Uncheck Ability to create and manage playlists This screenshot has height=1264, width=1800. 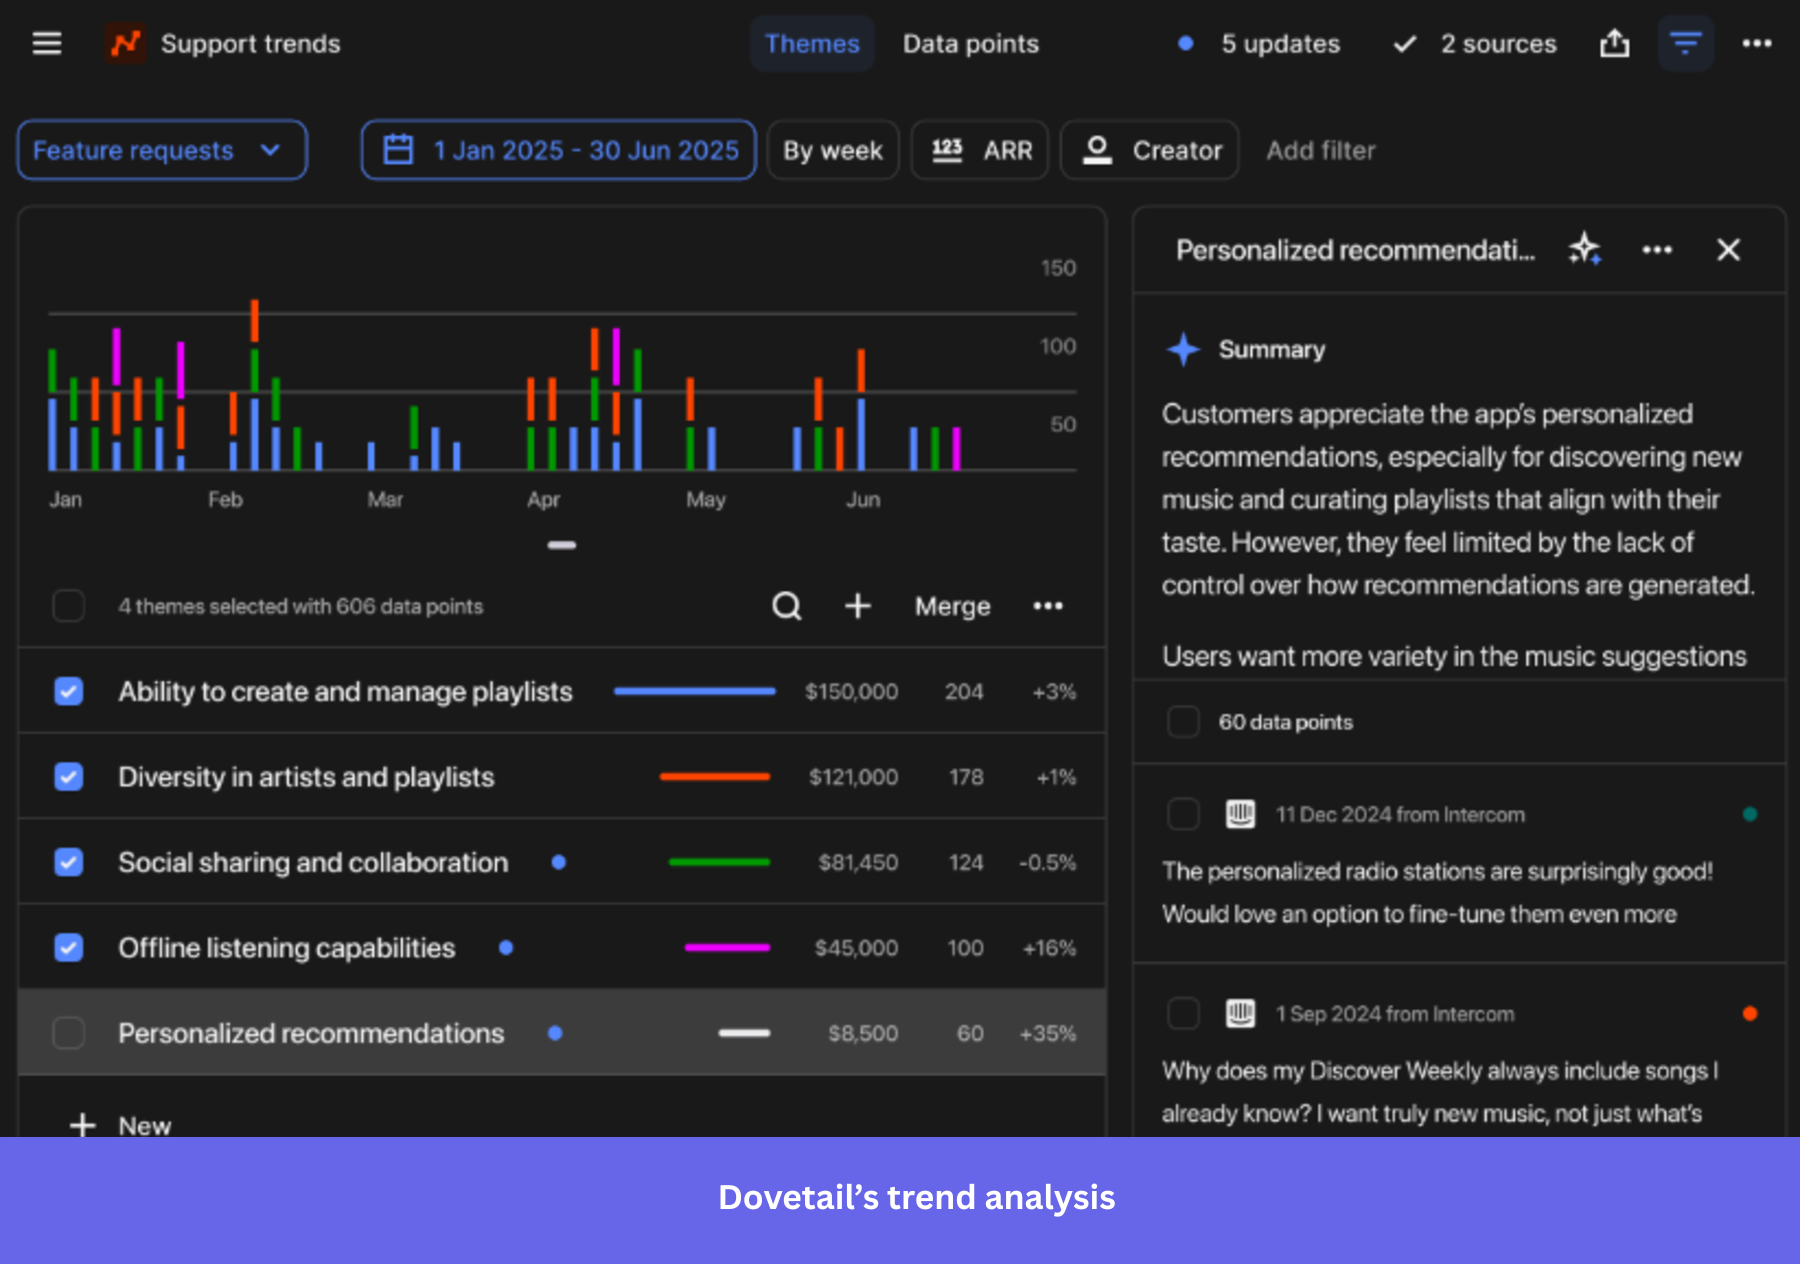coord(69,691)
